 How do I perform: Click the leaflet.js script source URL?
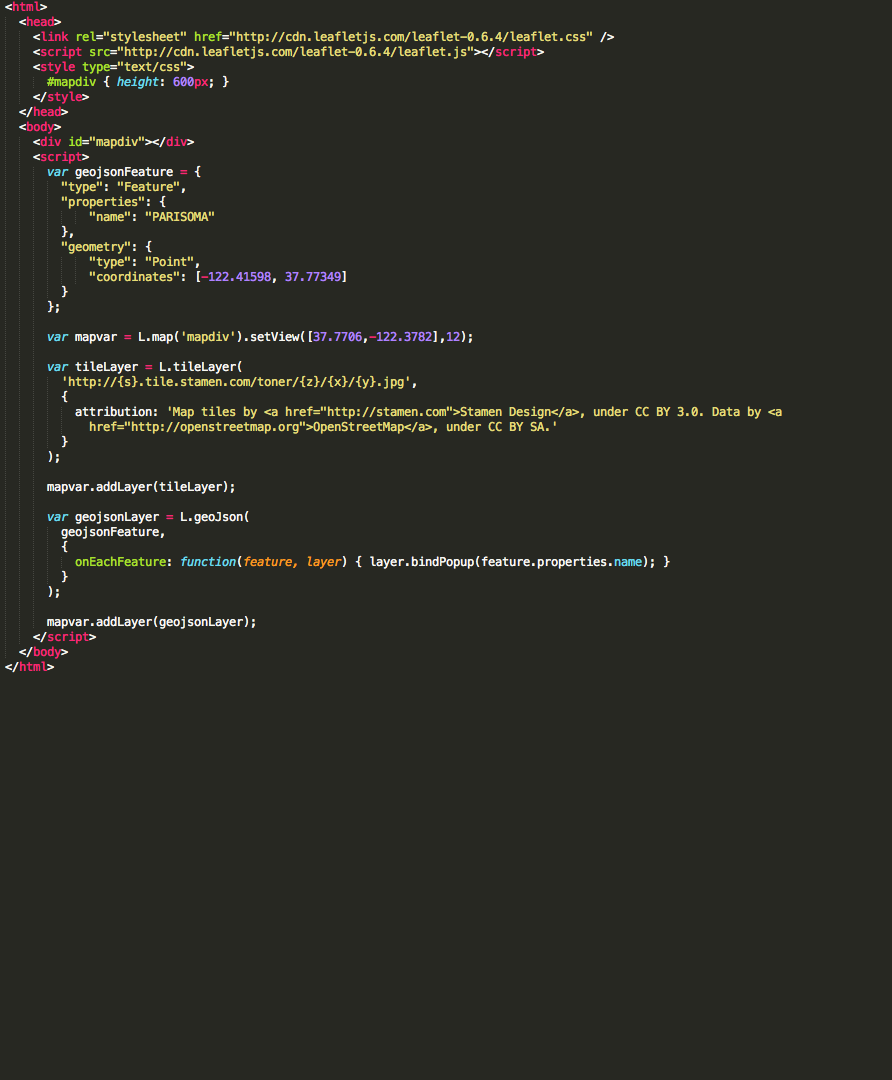(x=297, y=52)
